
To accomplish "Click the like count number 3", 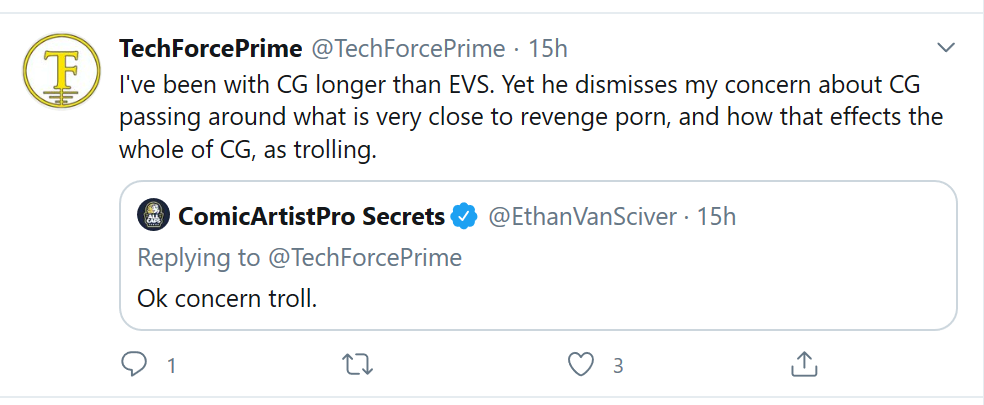I will coord(618,365).
